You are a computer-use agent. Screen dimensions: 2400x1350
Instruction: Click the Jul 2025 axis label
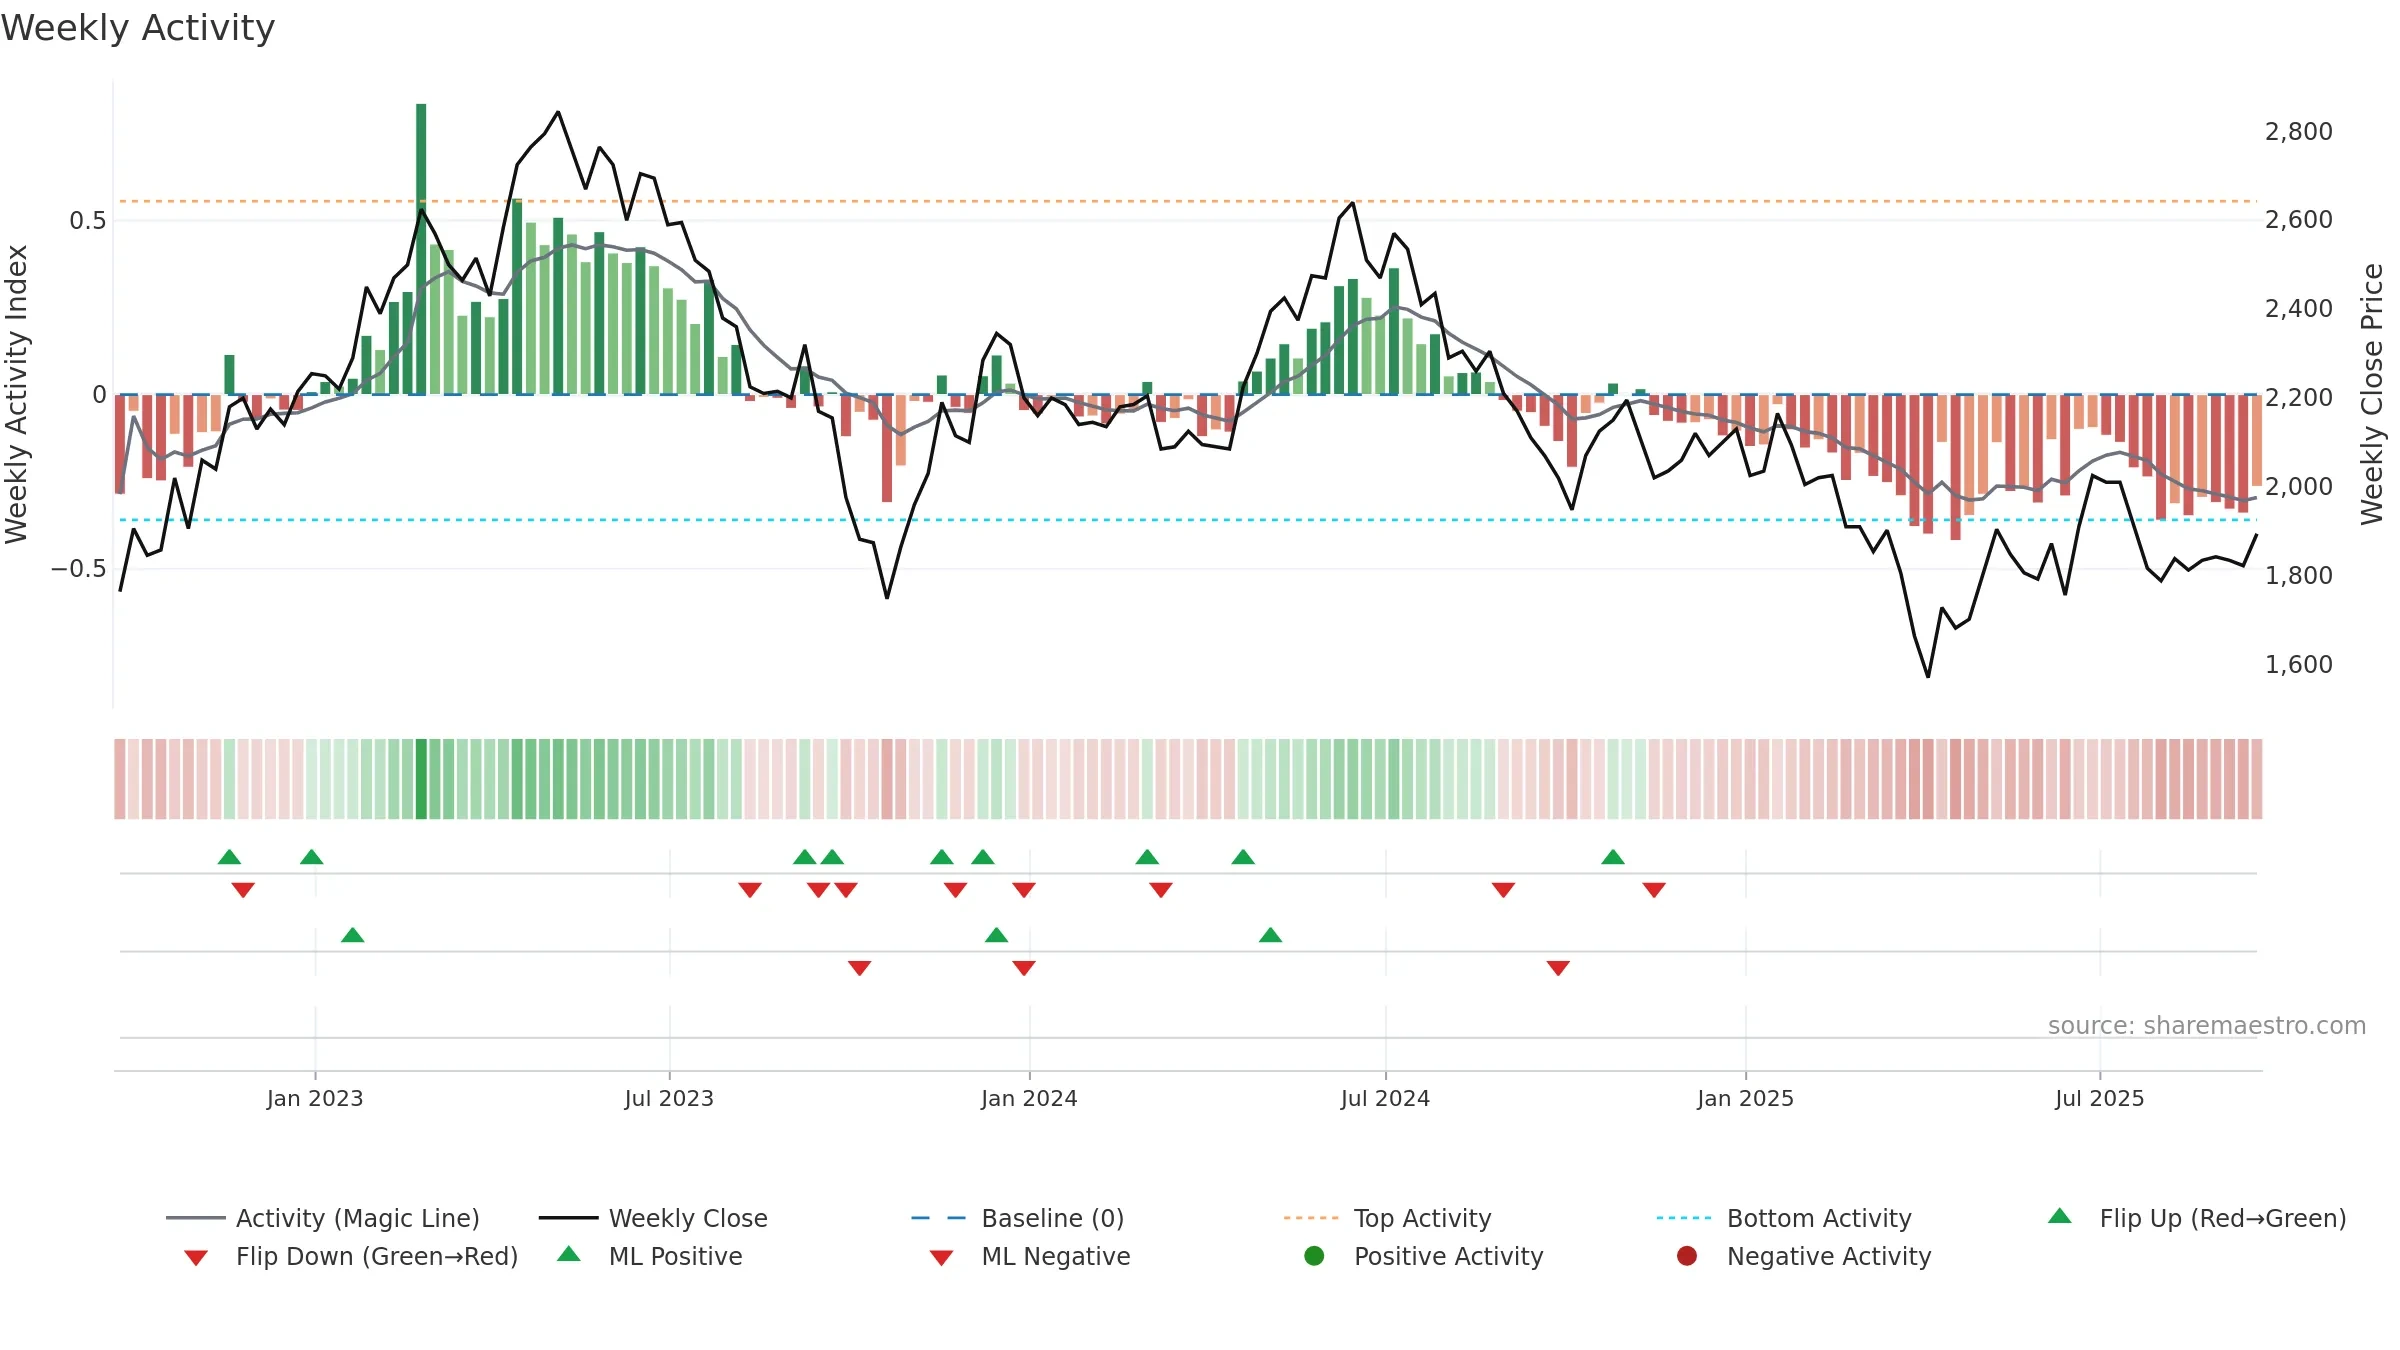(x=2100, y=1098)
